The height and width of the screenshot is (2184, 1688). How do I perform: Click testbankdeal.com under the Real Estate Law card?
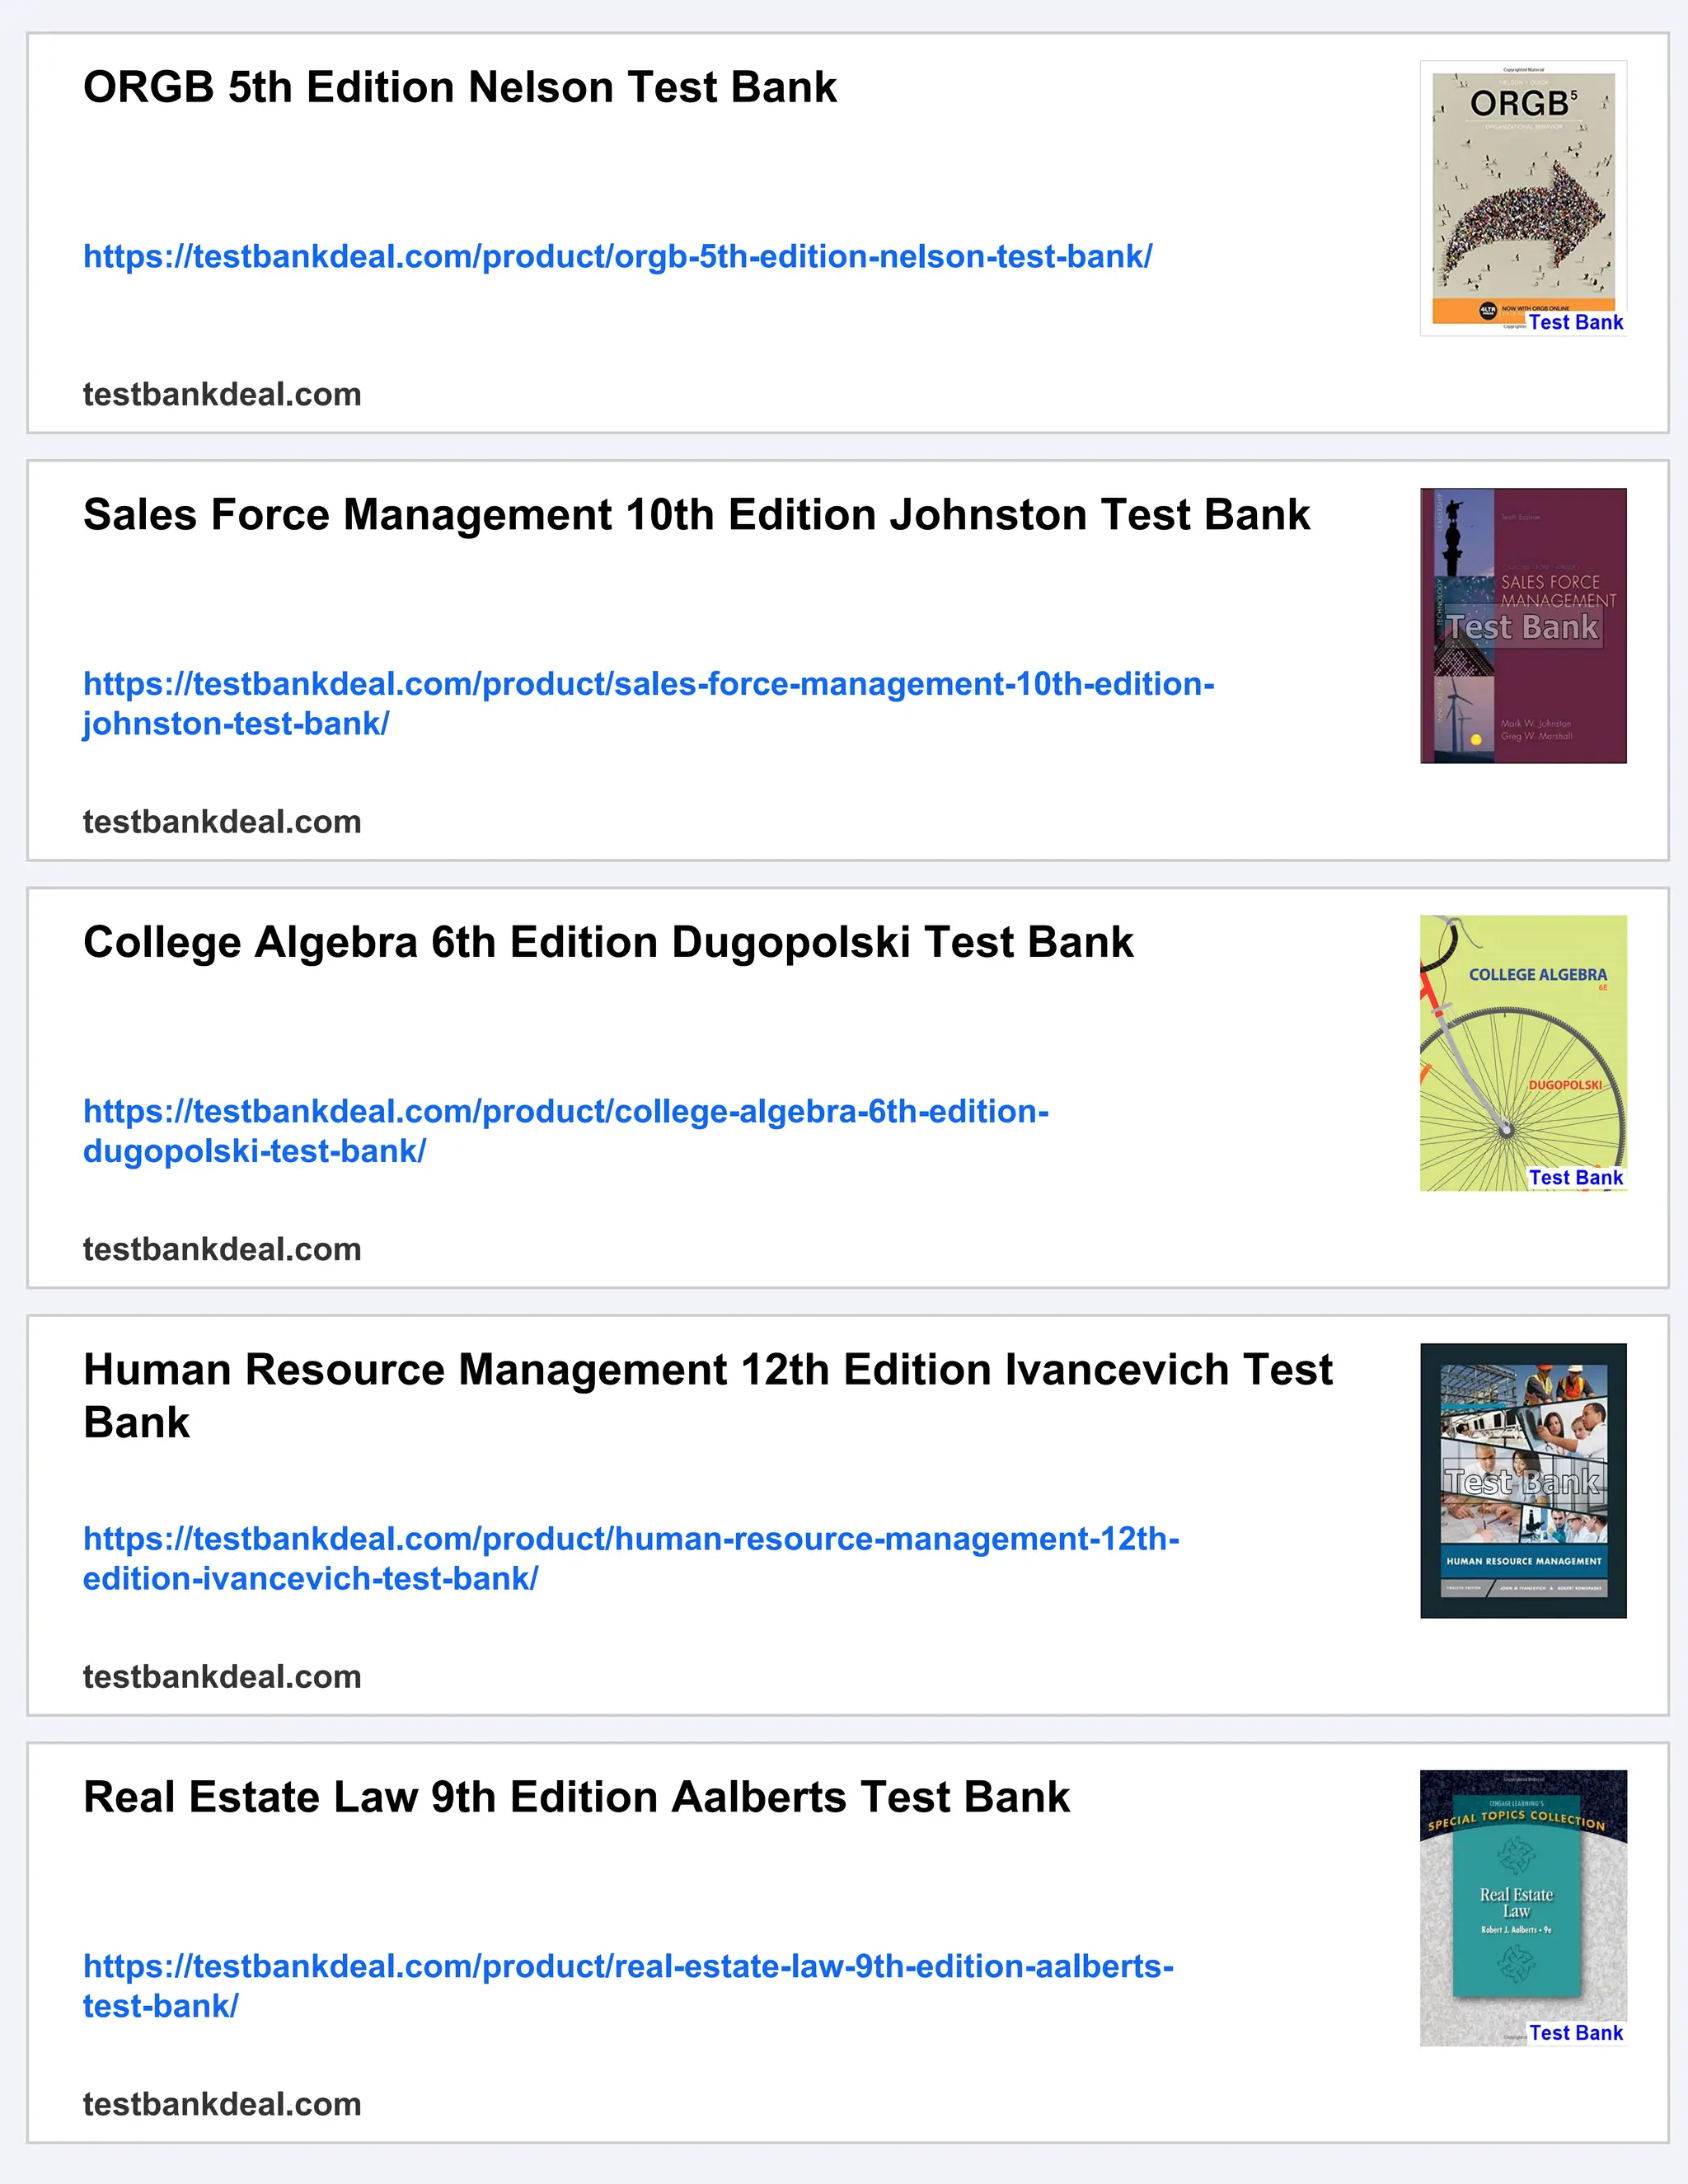(222, 2105)
